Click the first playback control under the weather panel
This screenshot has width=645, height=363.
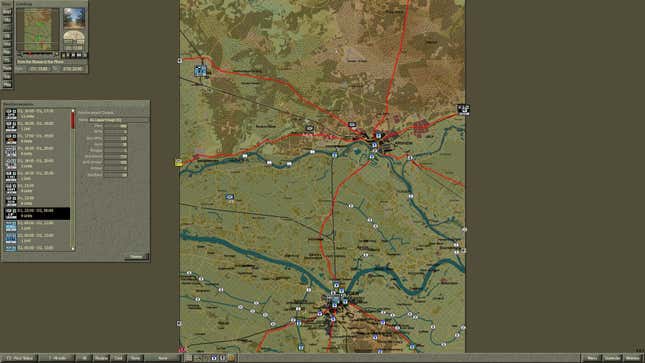64,55
